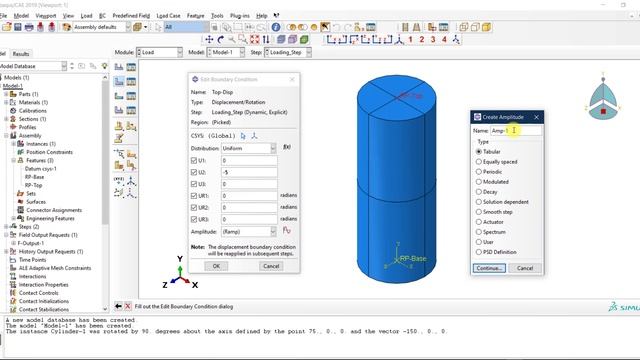
Task: Select the Rotate View tool
Action: pos(220,39)
